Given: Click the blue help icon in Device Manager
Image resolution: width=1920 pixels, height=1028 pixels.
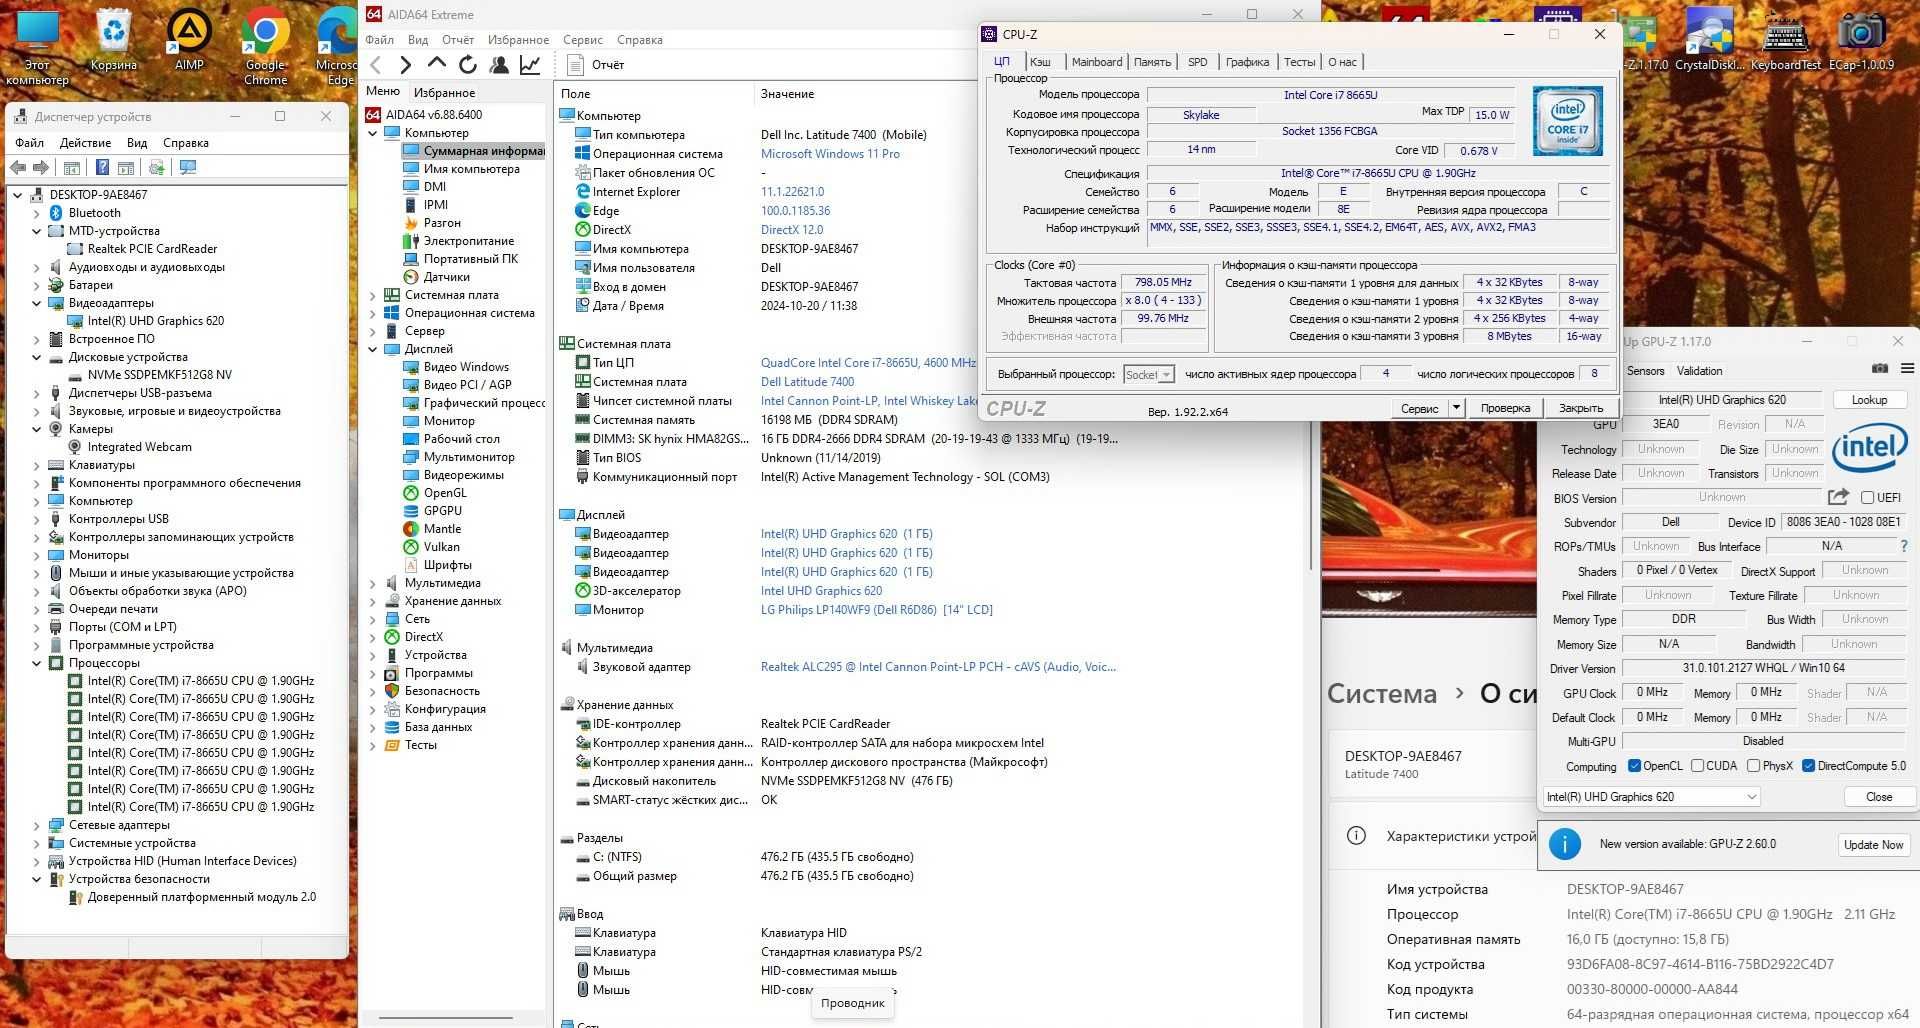Looking at the screenshot, I should tap(102, 167).
